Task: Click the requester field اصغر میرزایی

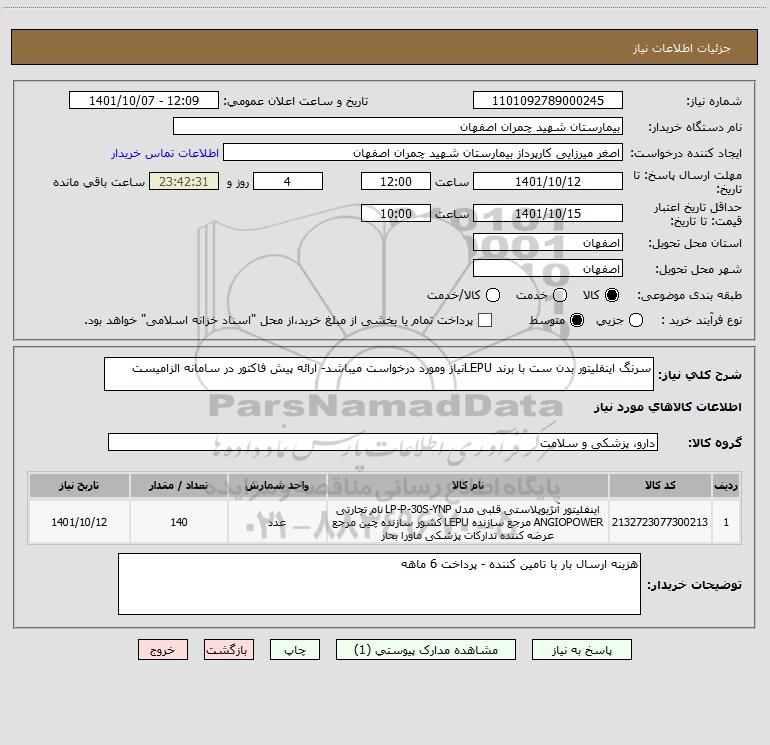Action: pyautogui.click(x=423, y=153)
